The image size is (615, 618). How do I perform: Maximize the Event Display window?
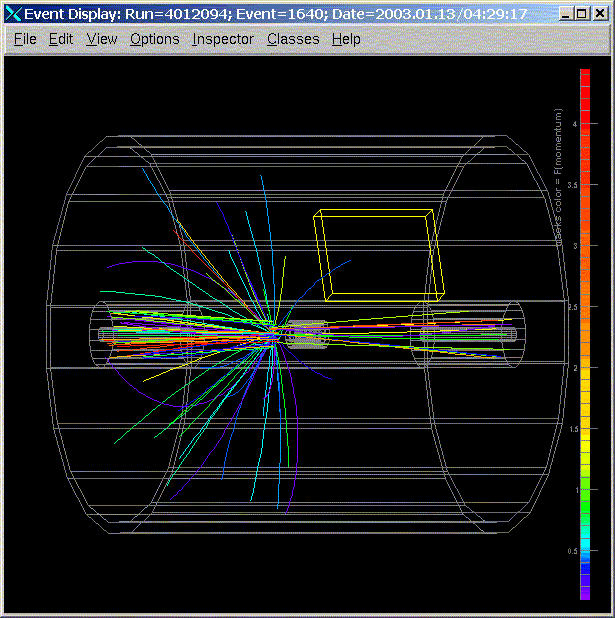(581, 14)
